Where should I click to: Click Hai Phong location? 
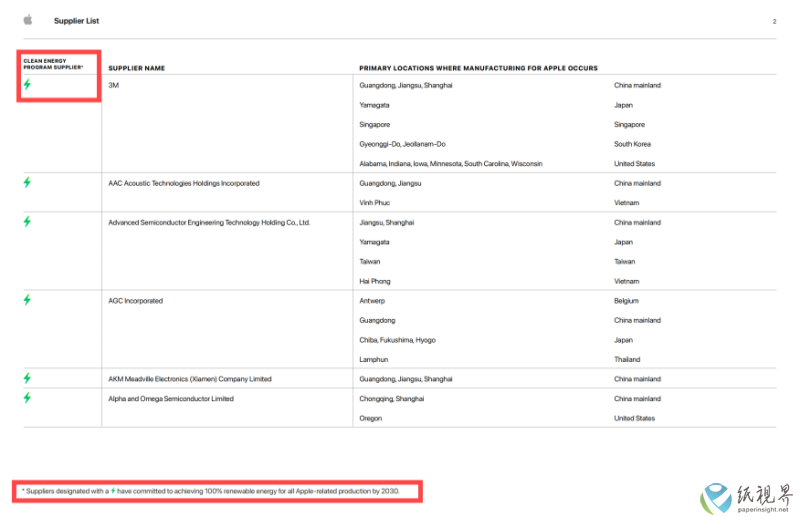pyautogui.click(x=374, y=281)
